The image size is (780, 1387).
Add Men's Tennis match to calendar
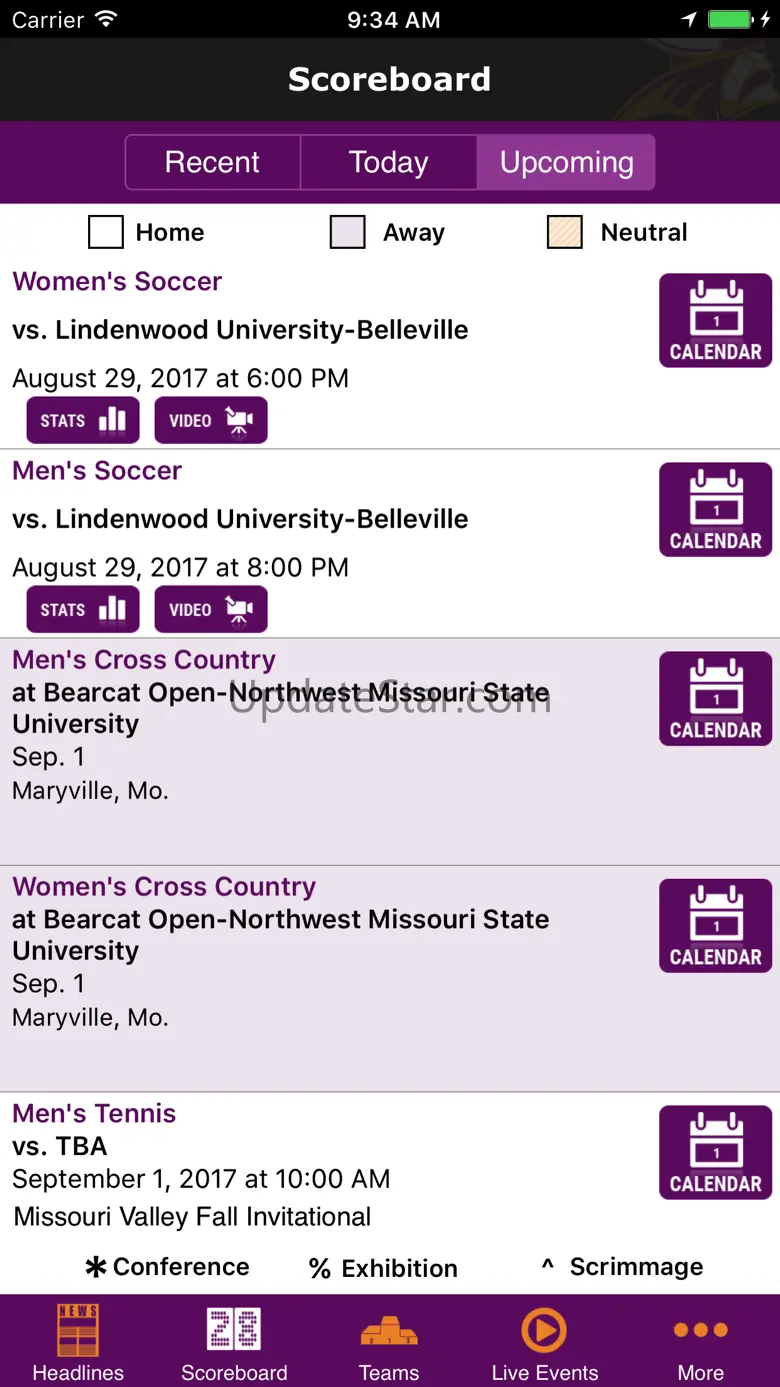click(715, 1152)
